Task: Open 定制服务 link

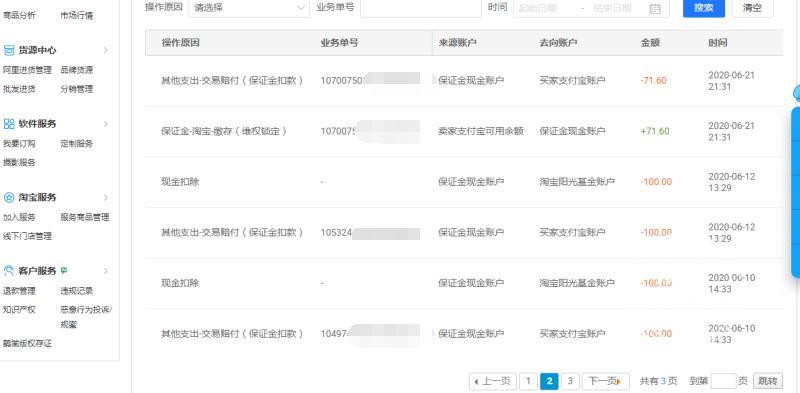Action: tap(77, 143)
